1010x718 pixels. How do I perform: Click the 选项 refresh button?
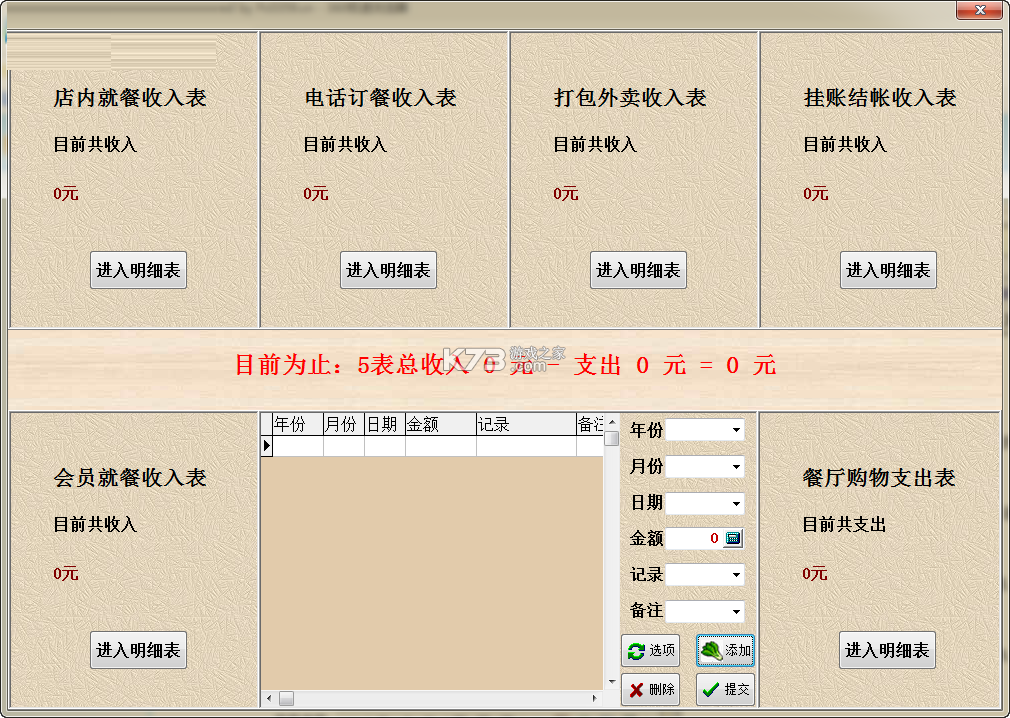pos(651,650)
